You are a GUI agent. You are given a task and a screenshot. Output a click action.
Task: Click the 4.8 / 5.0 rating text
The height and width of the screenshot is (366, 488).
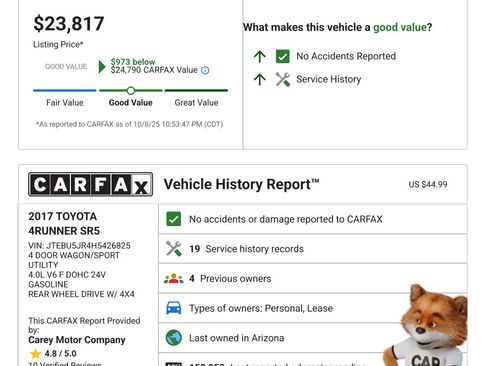(x=60, y=354)
